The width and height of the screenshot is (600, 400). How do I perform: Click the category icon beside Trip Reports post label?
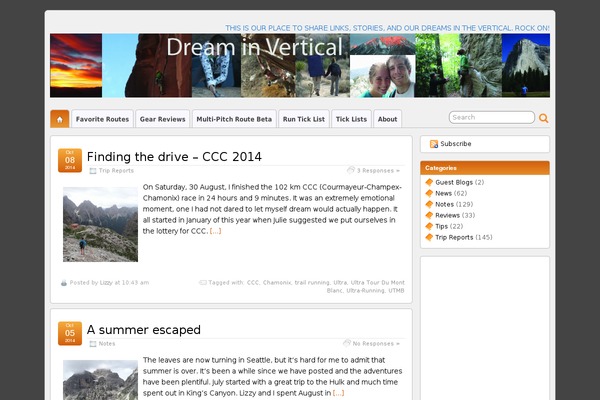click(x=93, y=171)
